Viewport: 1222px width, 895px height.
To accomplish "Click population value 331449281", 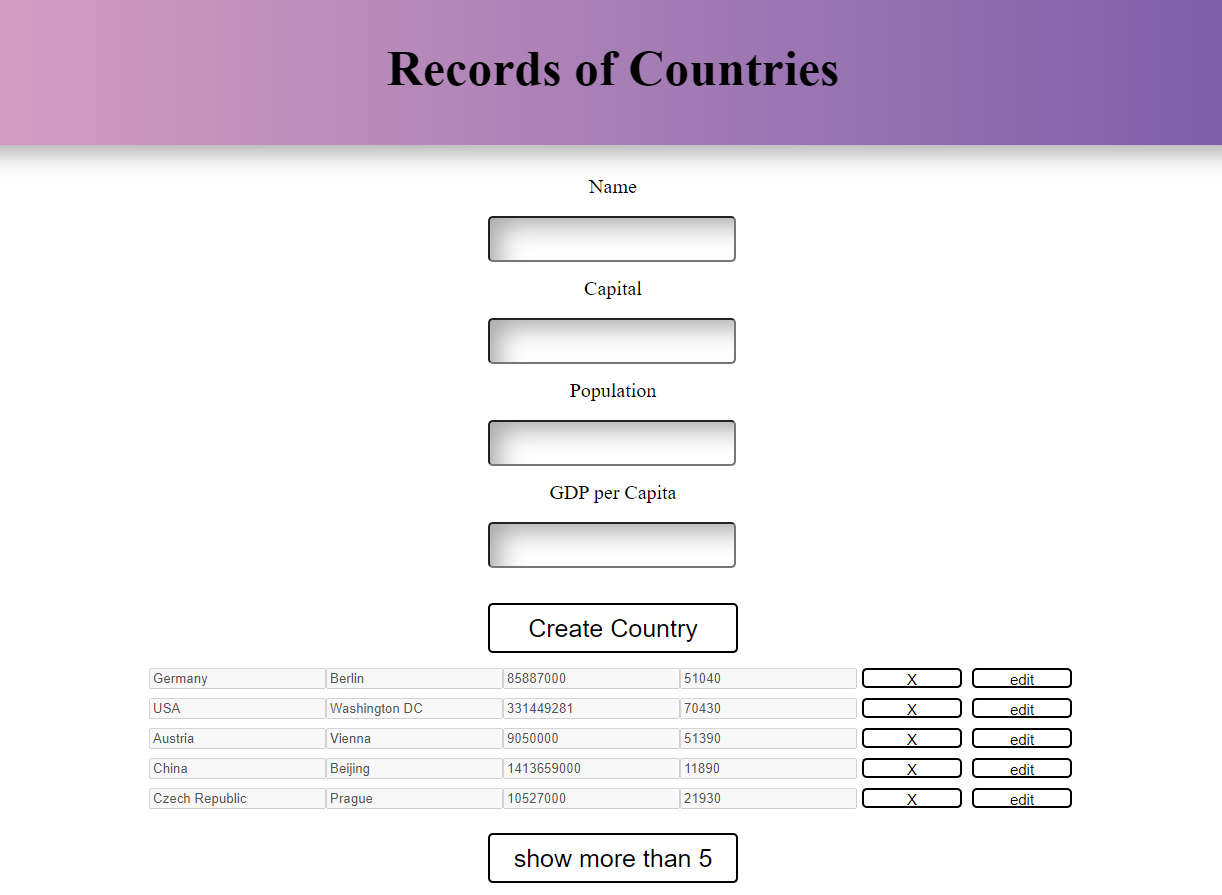I will click(x=591, y=708).
